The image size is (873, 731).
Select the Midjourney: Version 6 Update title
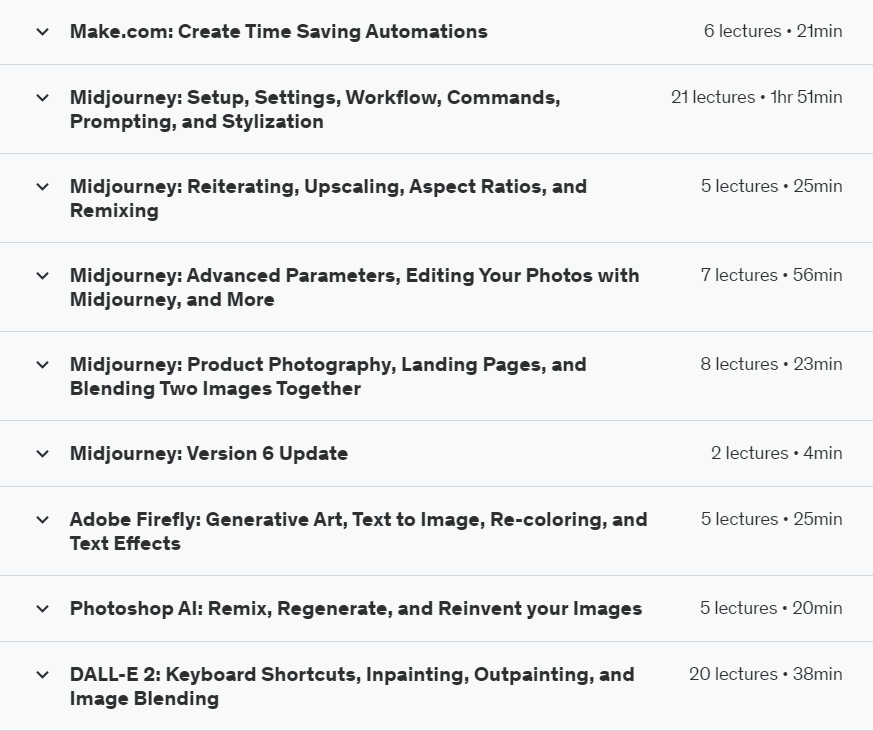[208, 454]
